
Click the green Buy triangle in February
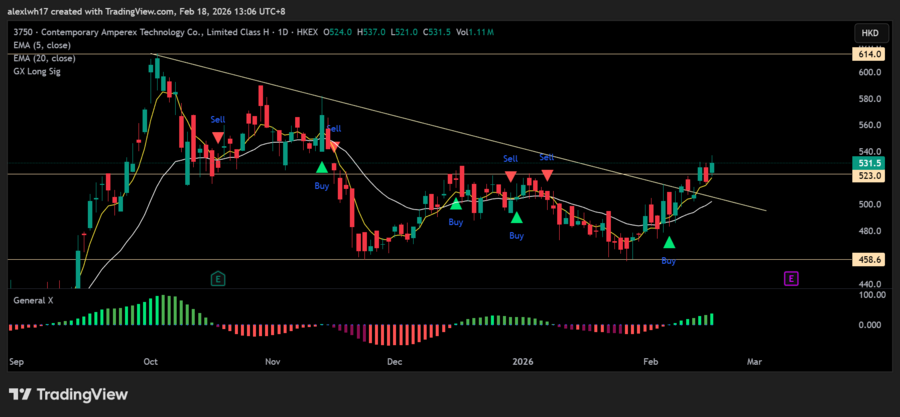(x=669, y=242)
